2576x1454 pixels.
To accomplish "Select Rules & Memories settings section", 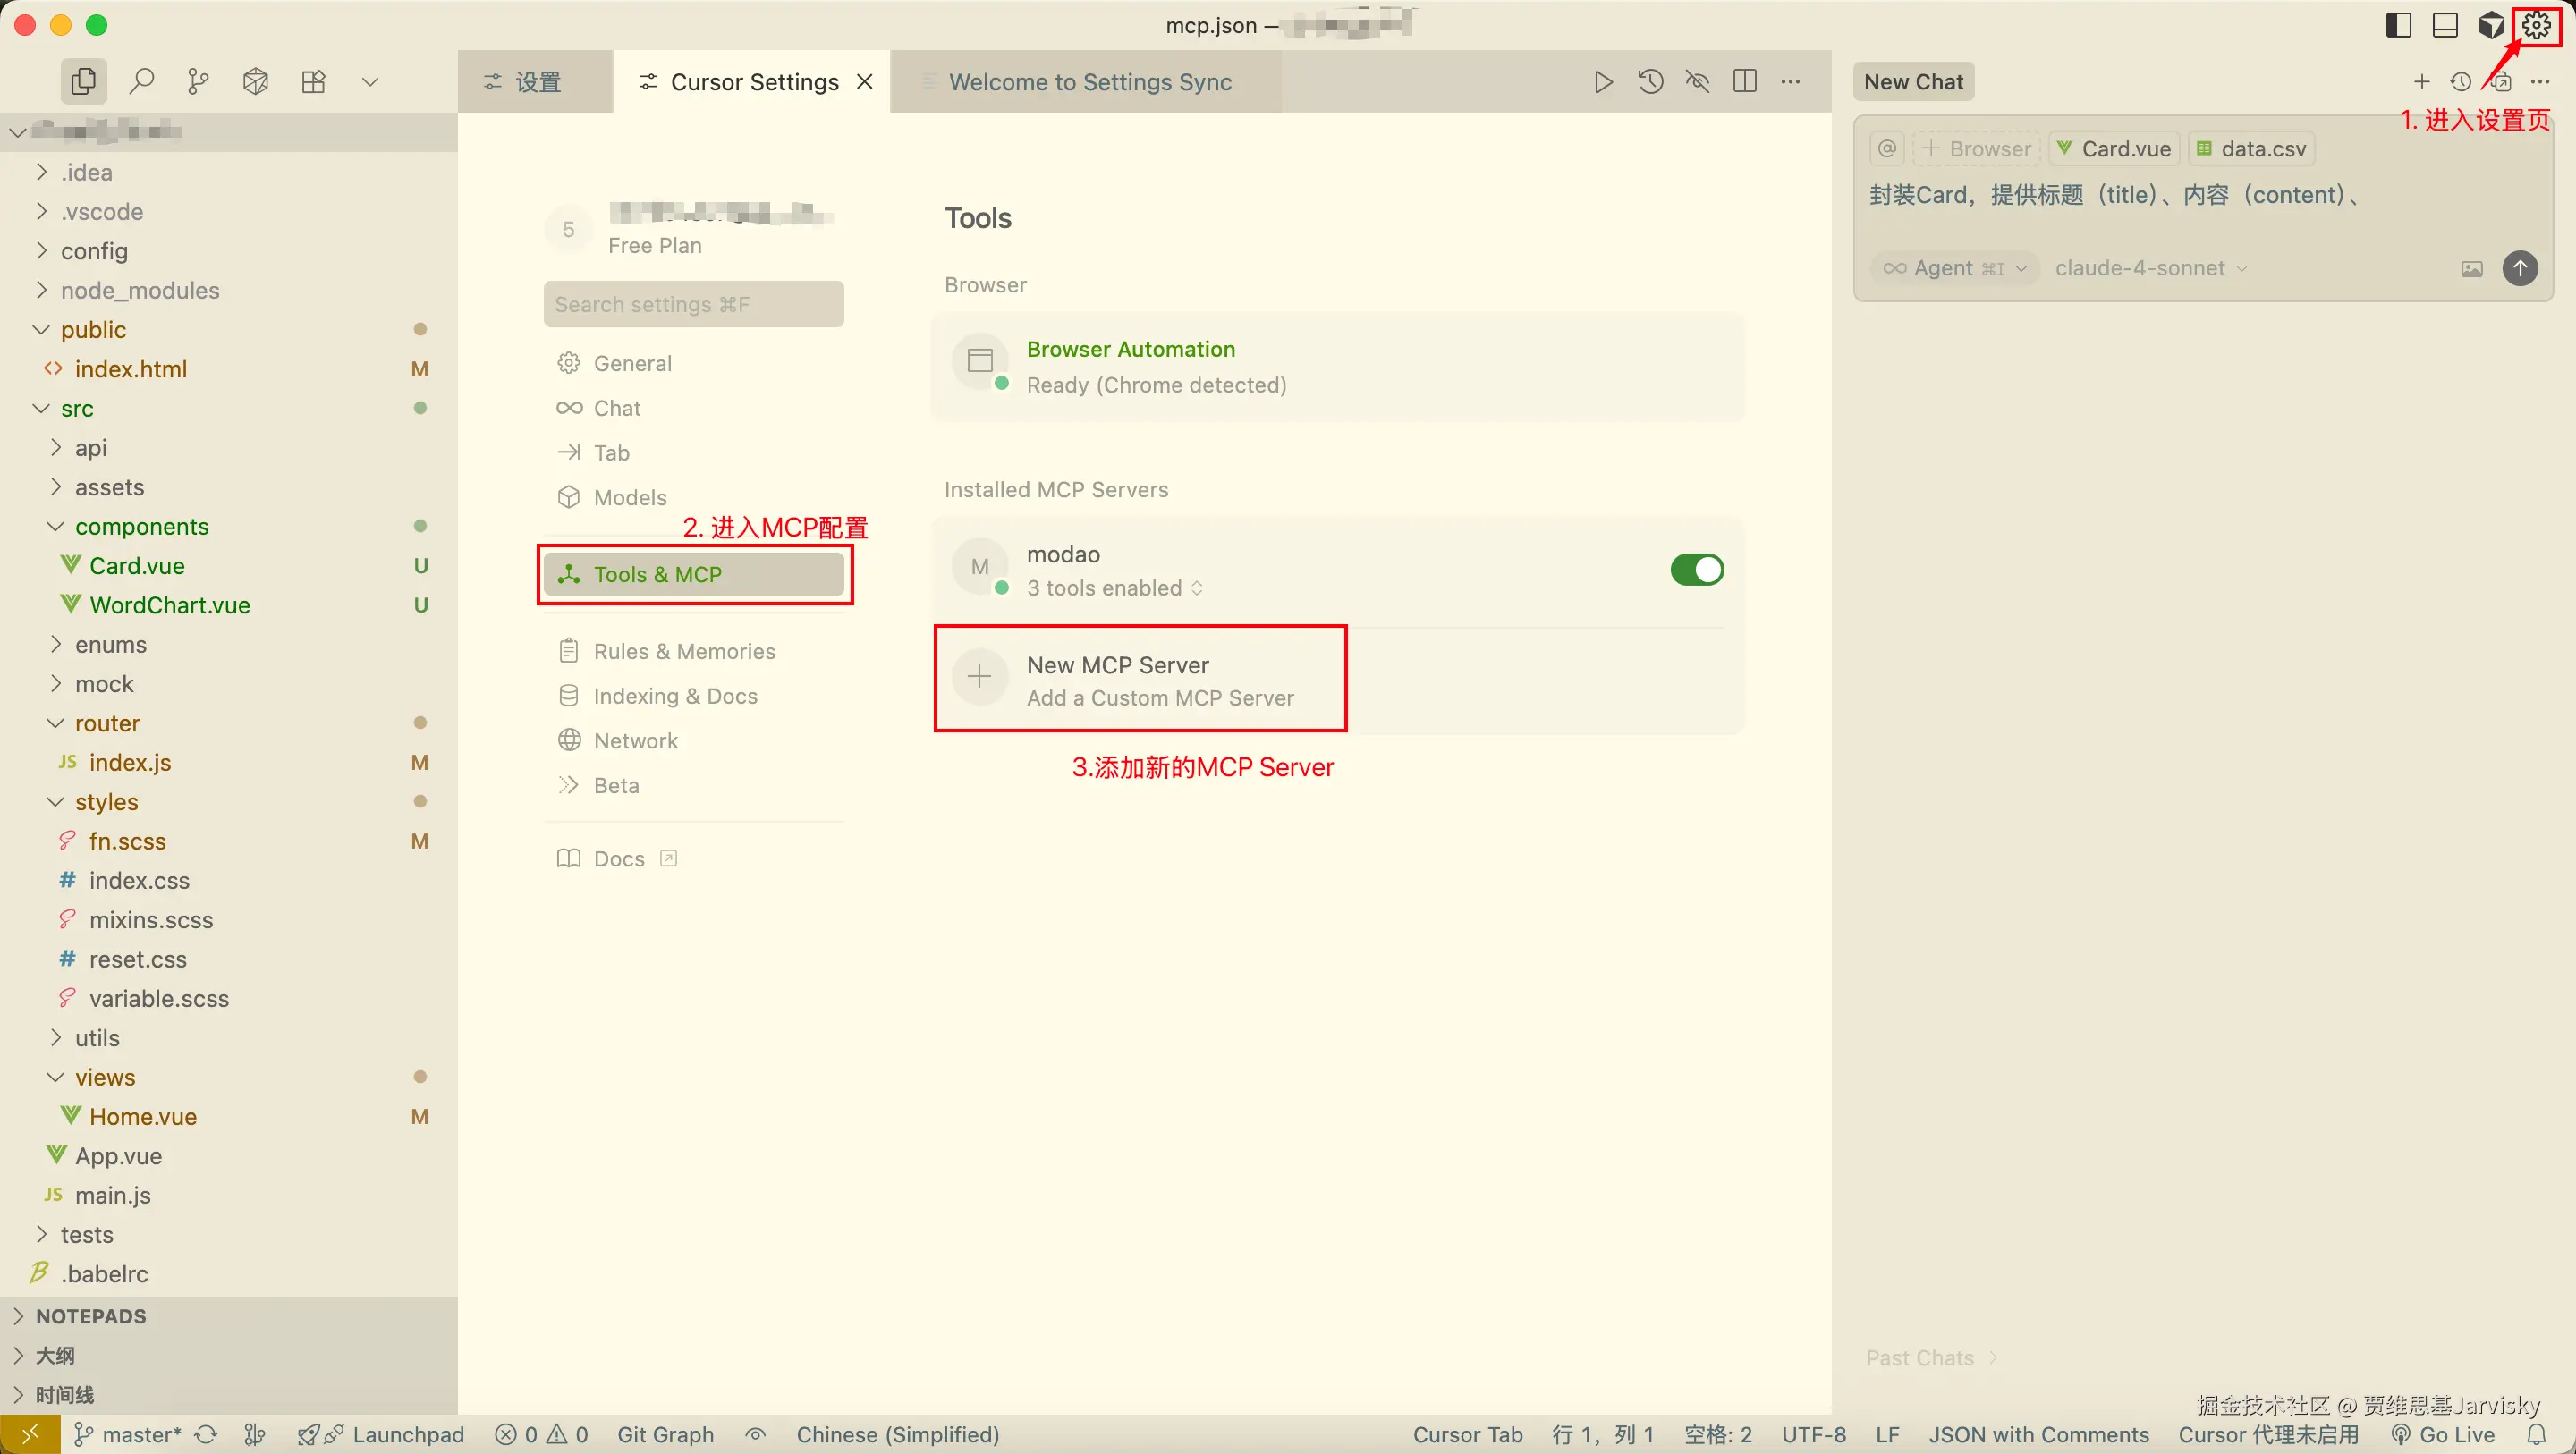I will (x=683, y=651).
